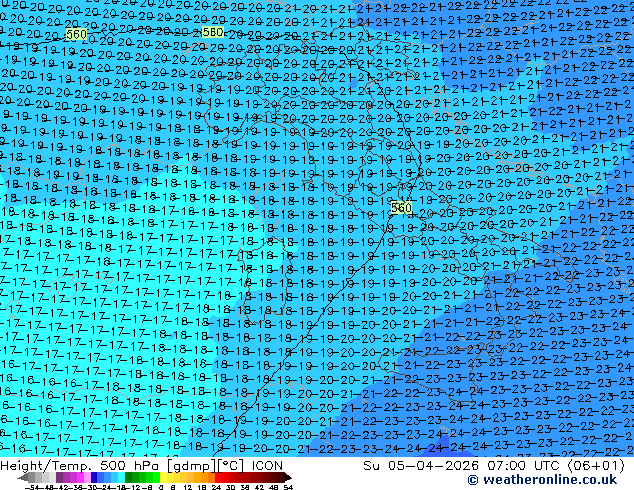Click the 'Height/Temp. 500 hPa' title text

79,466
